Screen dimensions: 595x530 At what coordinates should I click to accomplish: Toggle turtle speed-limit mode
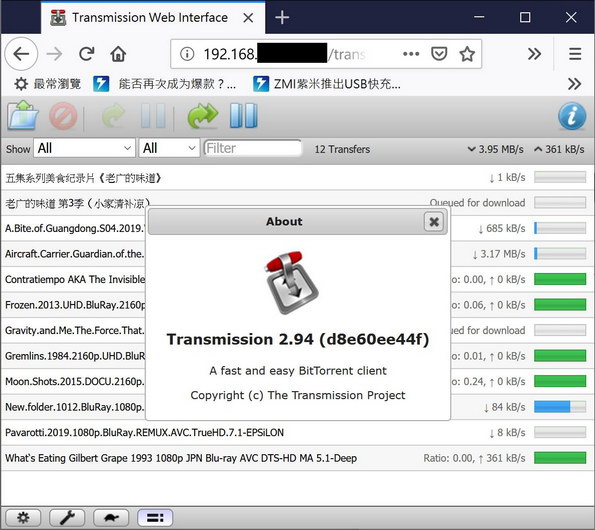tap(111, 518)
